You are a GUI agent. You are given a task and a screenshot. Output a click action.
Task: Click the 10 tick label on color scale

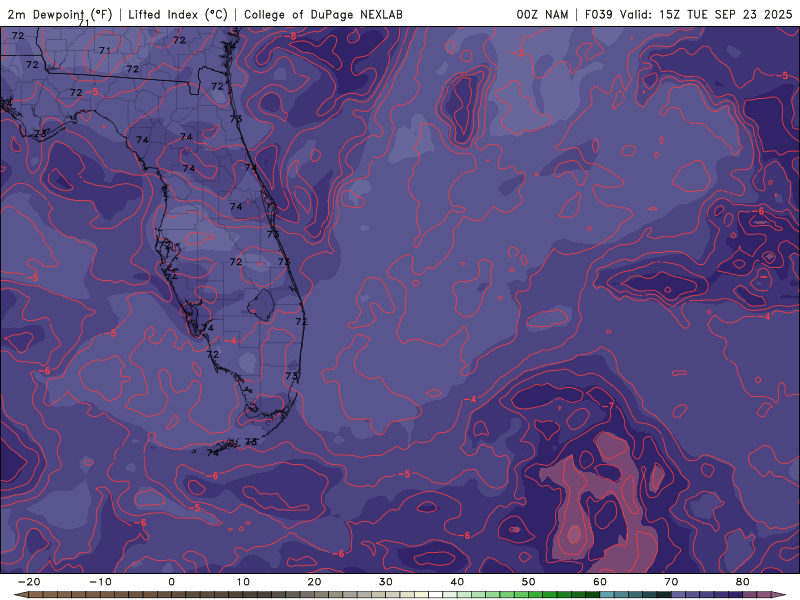243,582
